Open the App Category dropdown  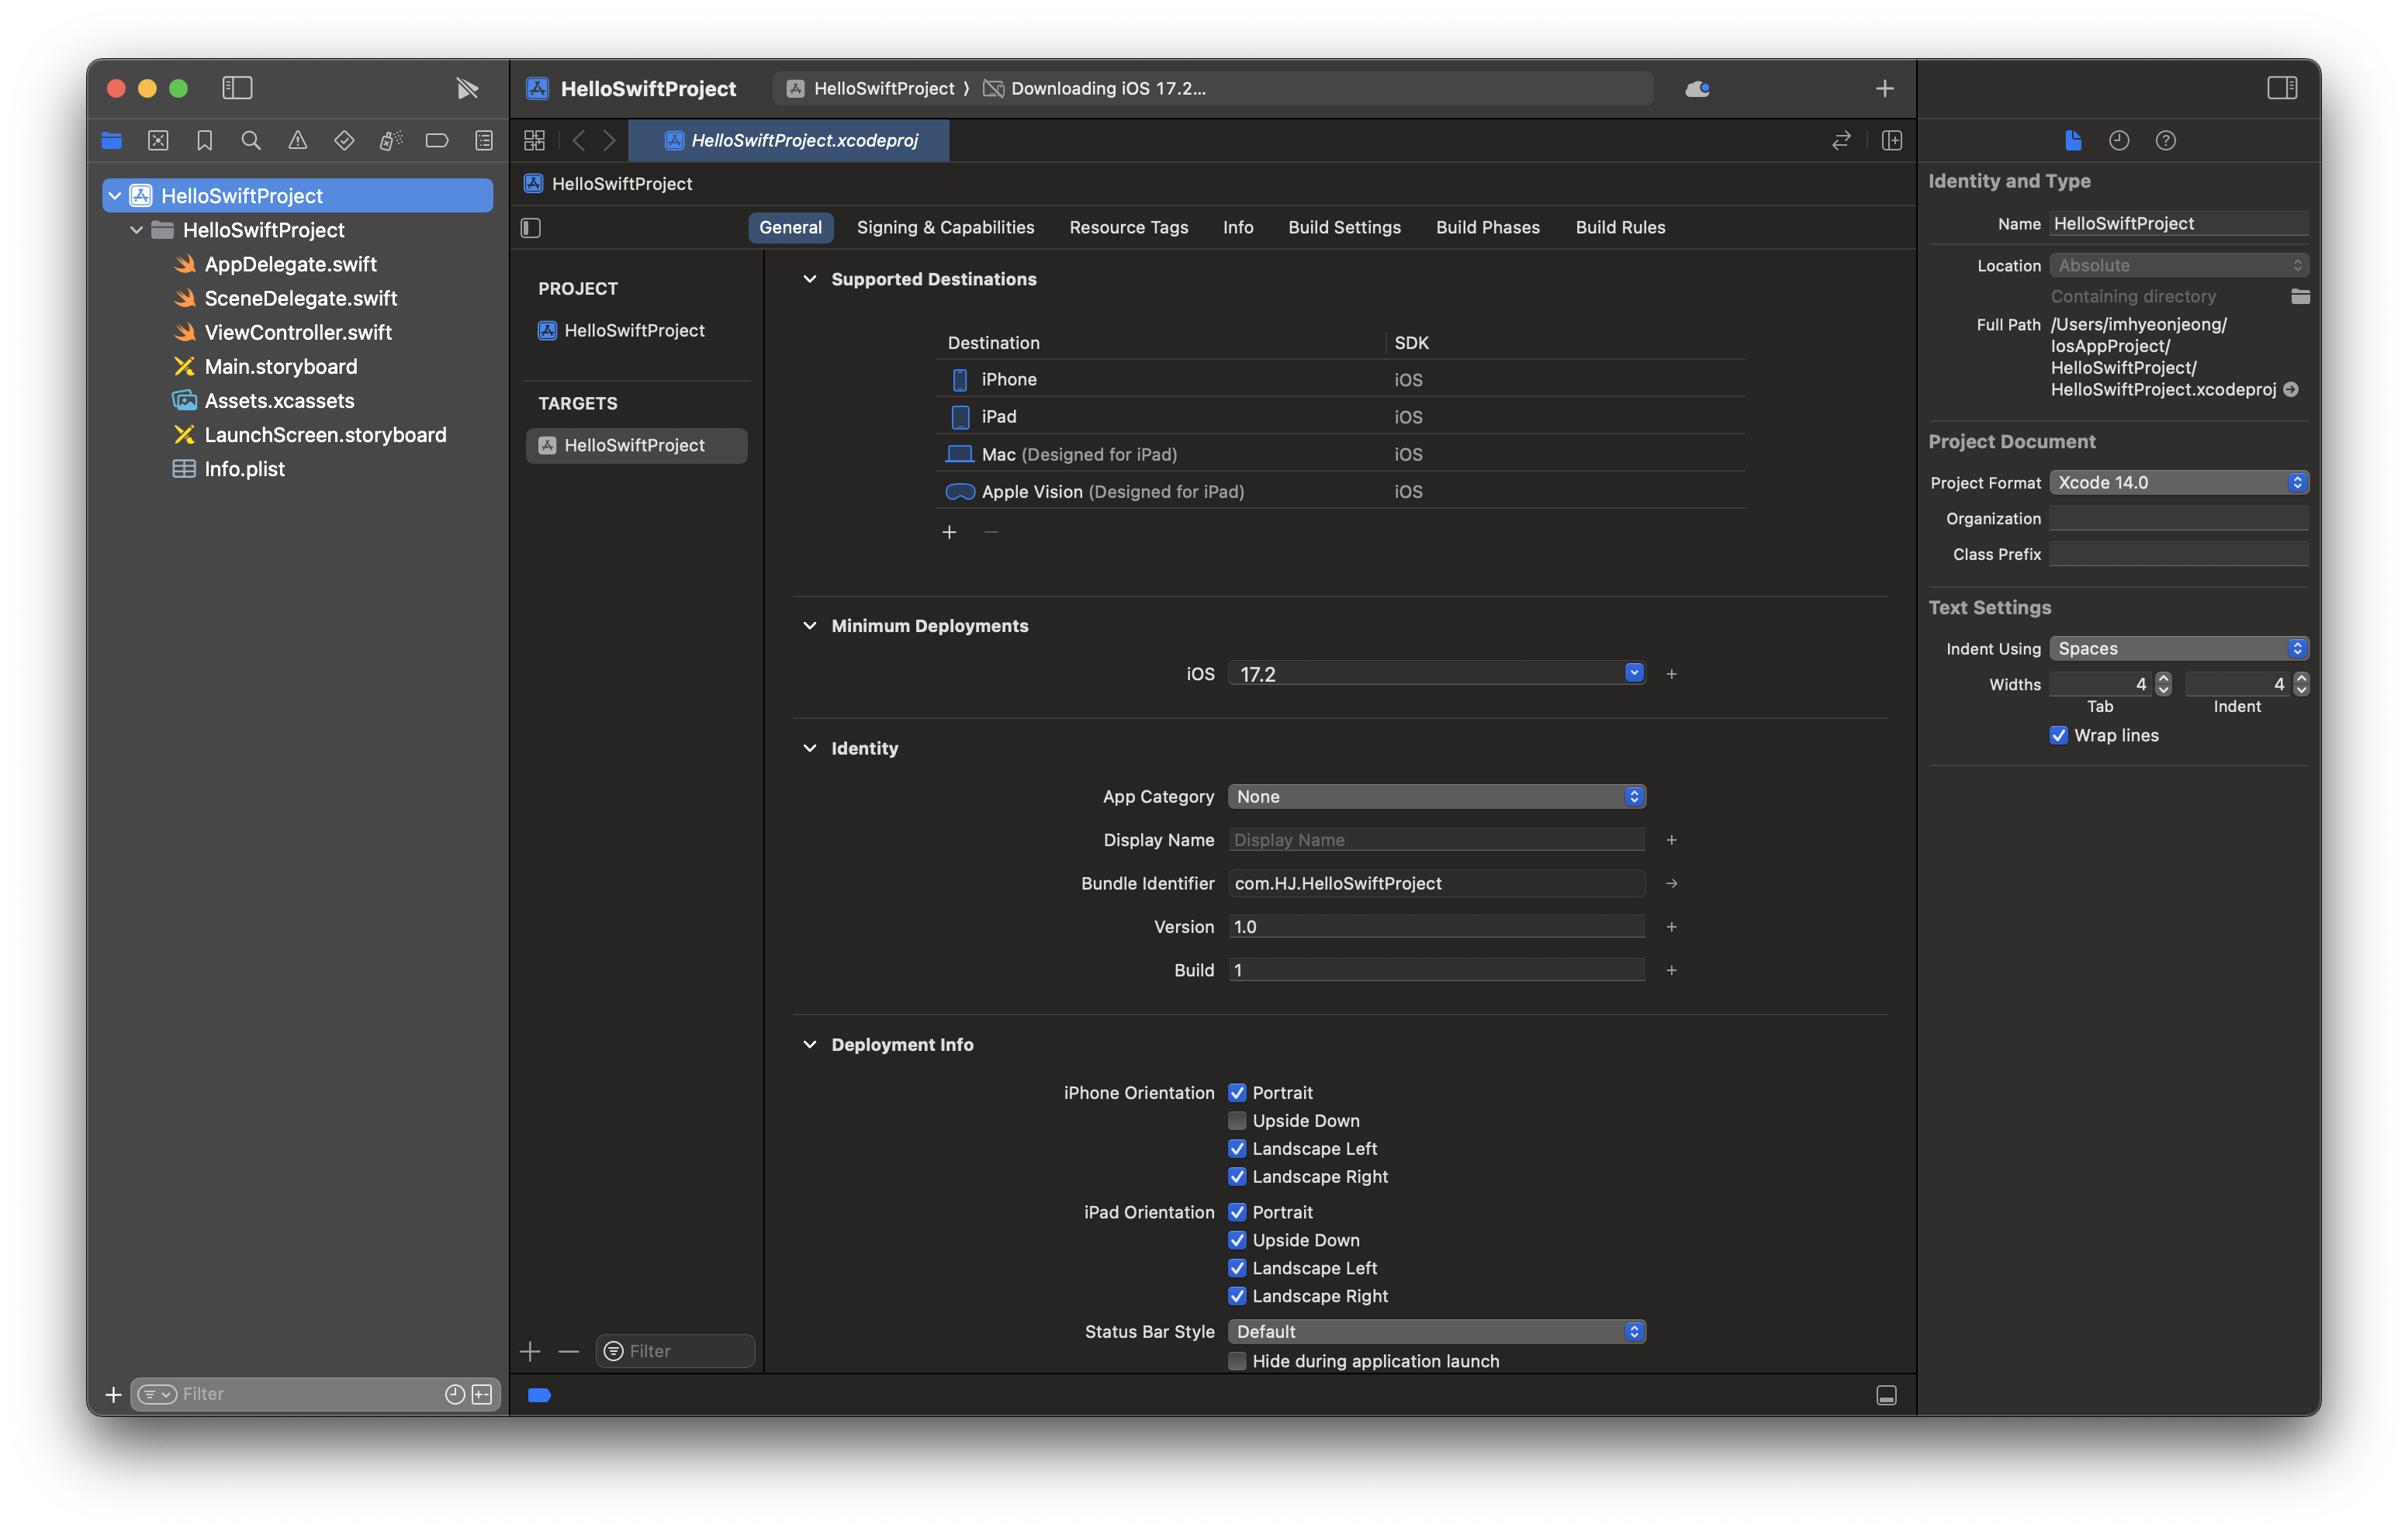click(x=1437, y=796)
